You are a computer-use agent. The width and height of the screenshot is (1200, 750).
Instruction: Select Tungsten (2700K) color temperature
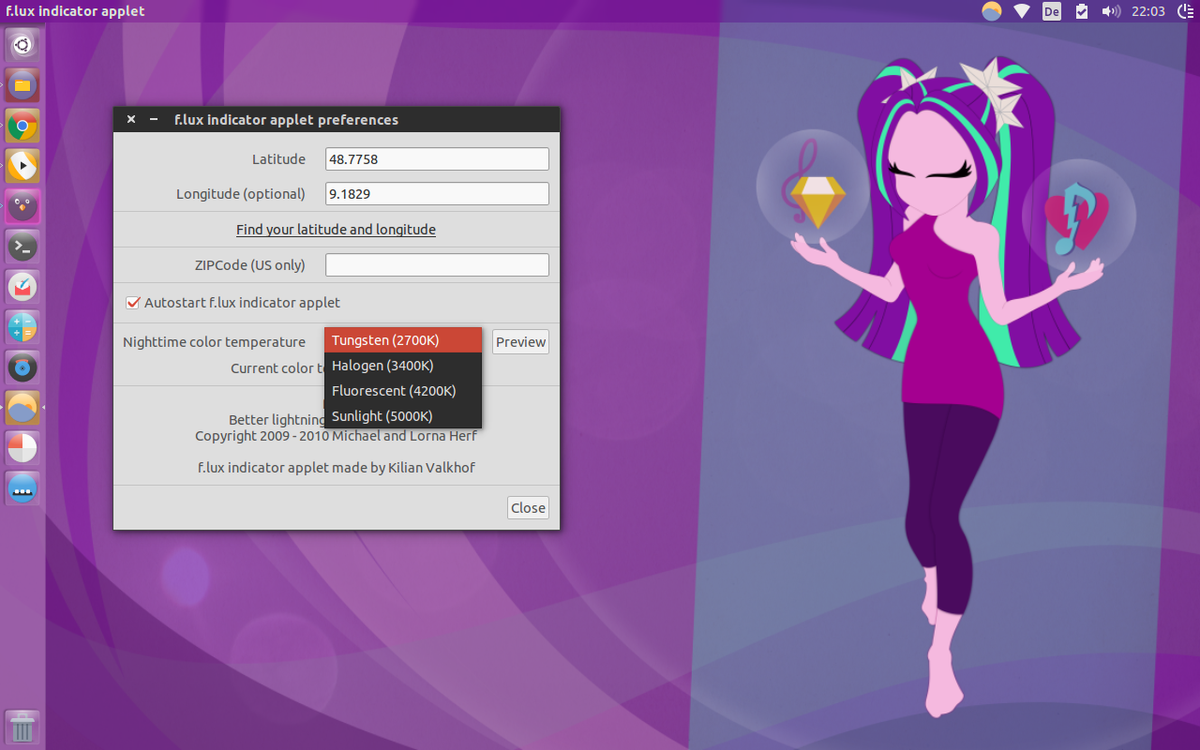(403, 340)
